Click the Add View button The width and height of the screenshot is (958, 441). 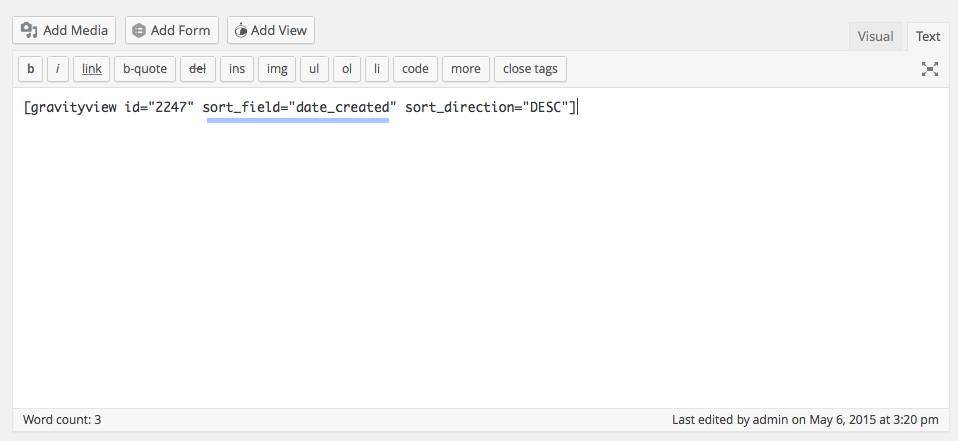(x=270, y=30)
